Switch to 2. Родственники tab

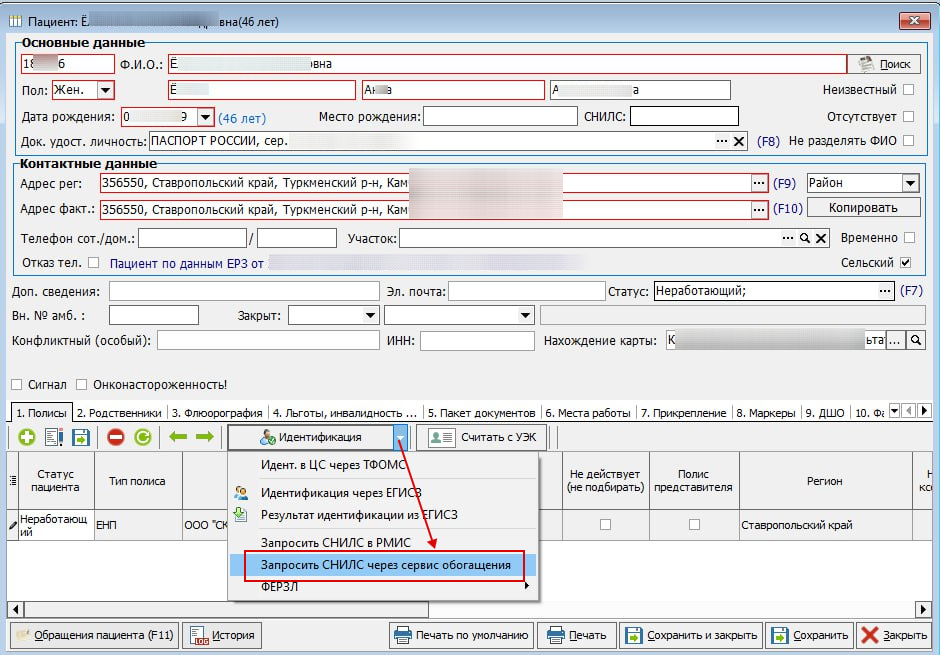tap(119, 413)
